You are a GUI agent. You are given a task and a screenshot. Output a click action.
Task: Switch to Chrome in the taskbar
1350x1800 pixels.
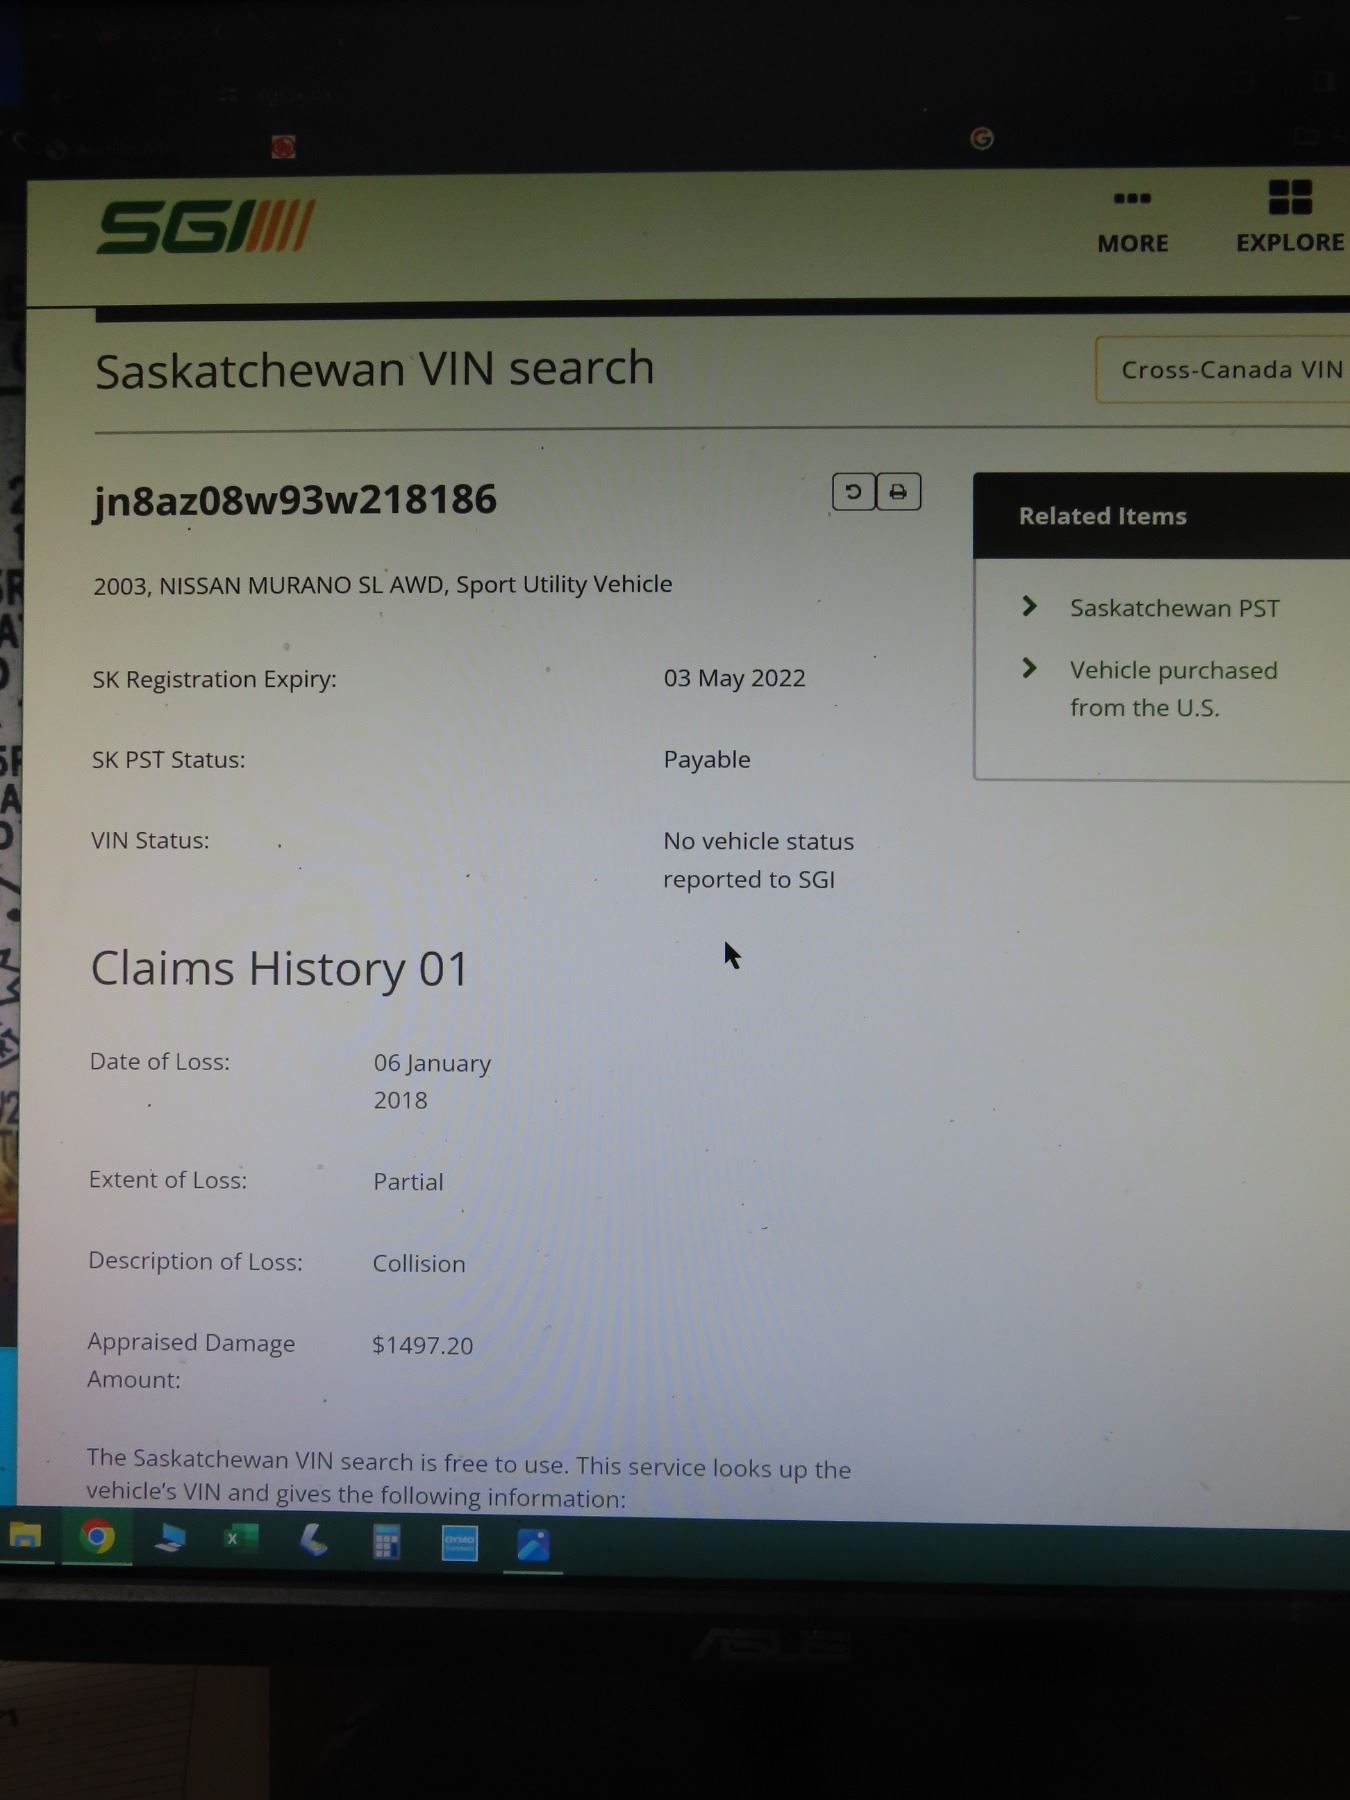pyautogui.click(x=97, y=1536)
